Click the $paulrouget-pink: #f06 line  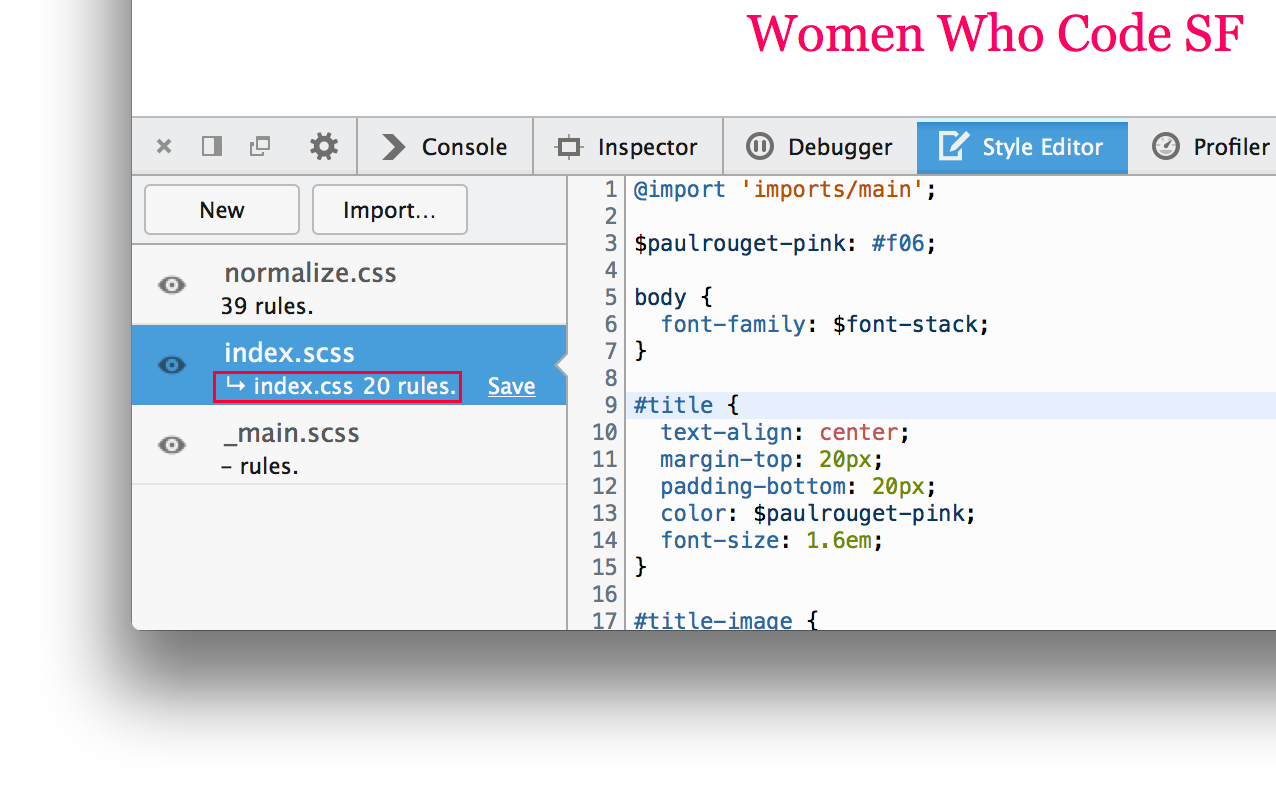point(785,244)
